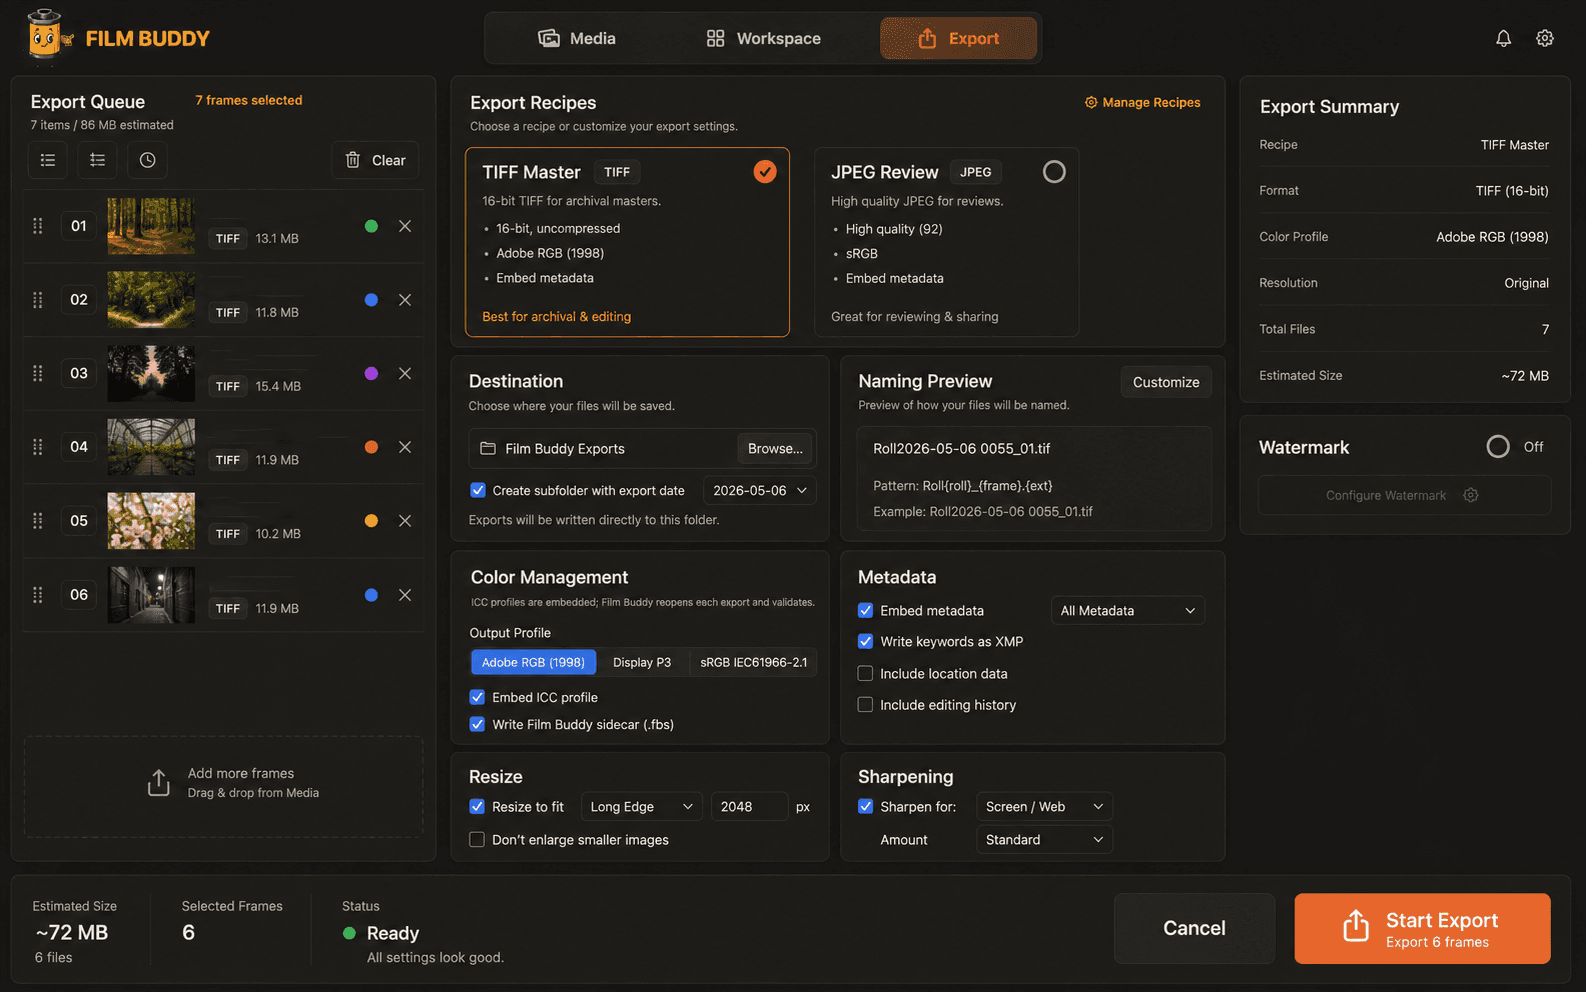Viewport: 1586px width, 992px height.
Task: Uncheck Embed ICC profile
Action: (x=477, y=697)
